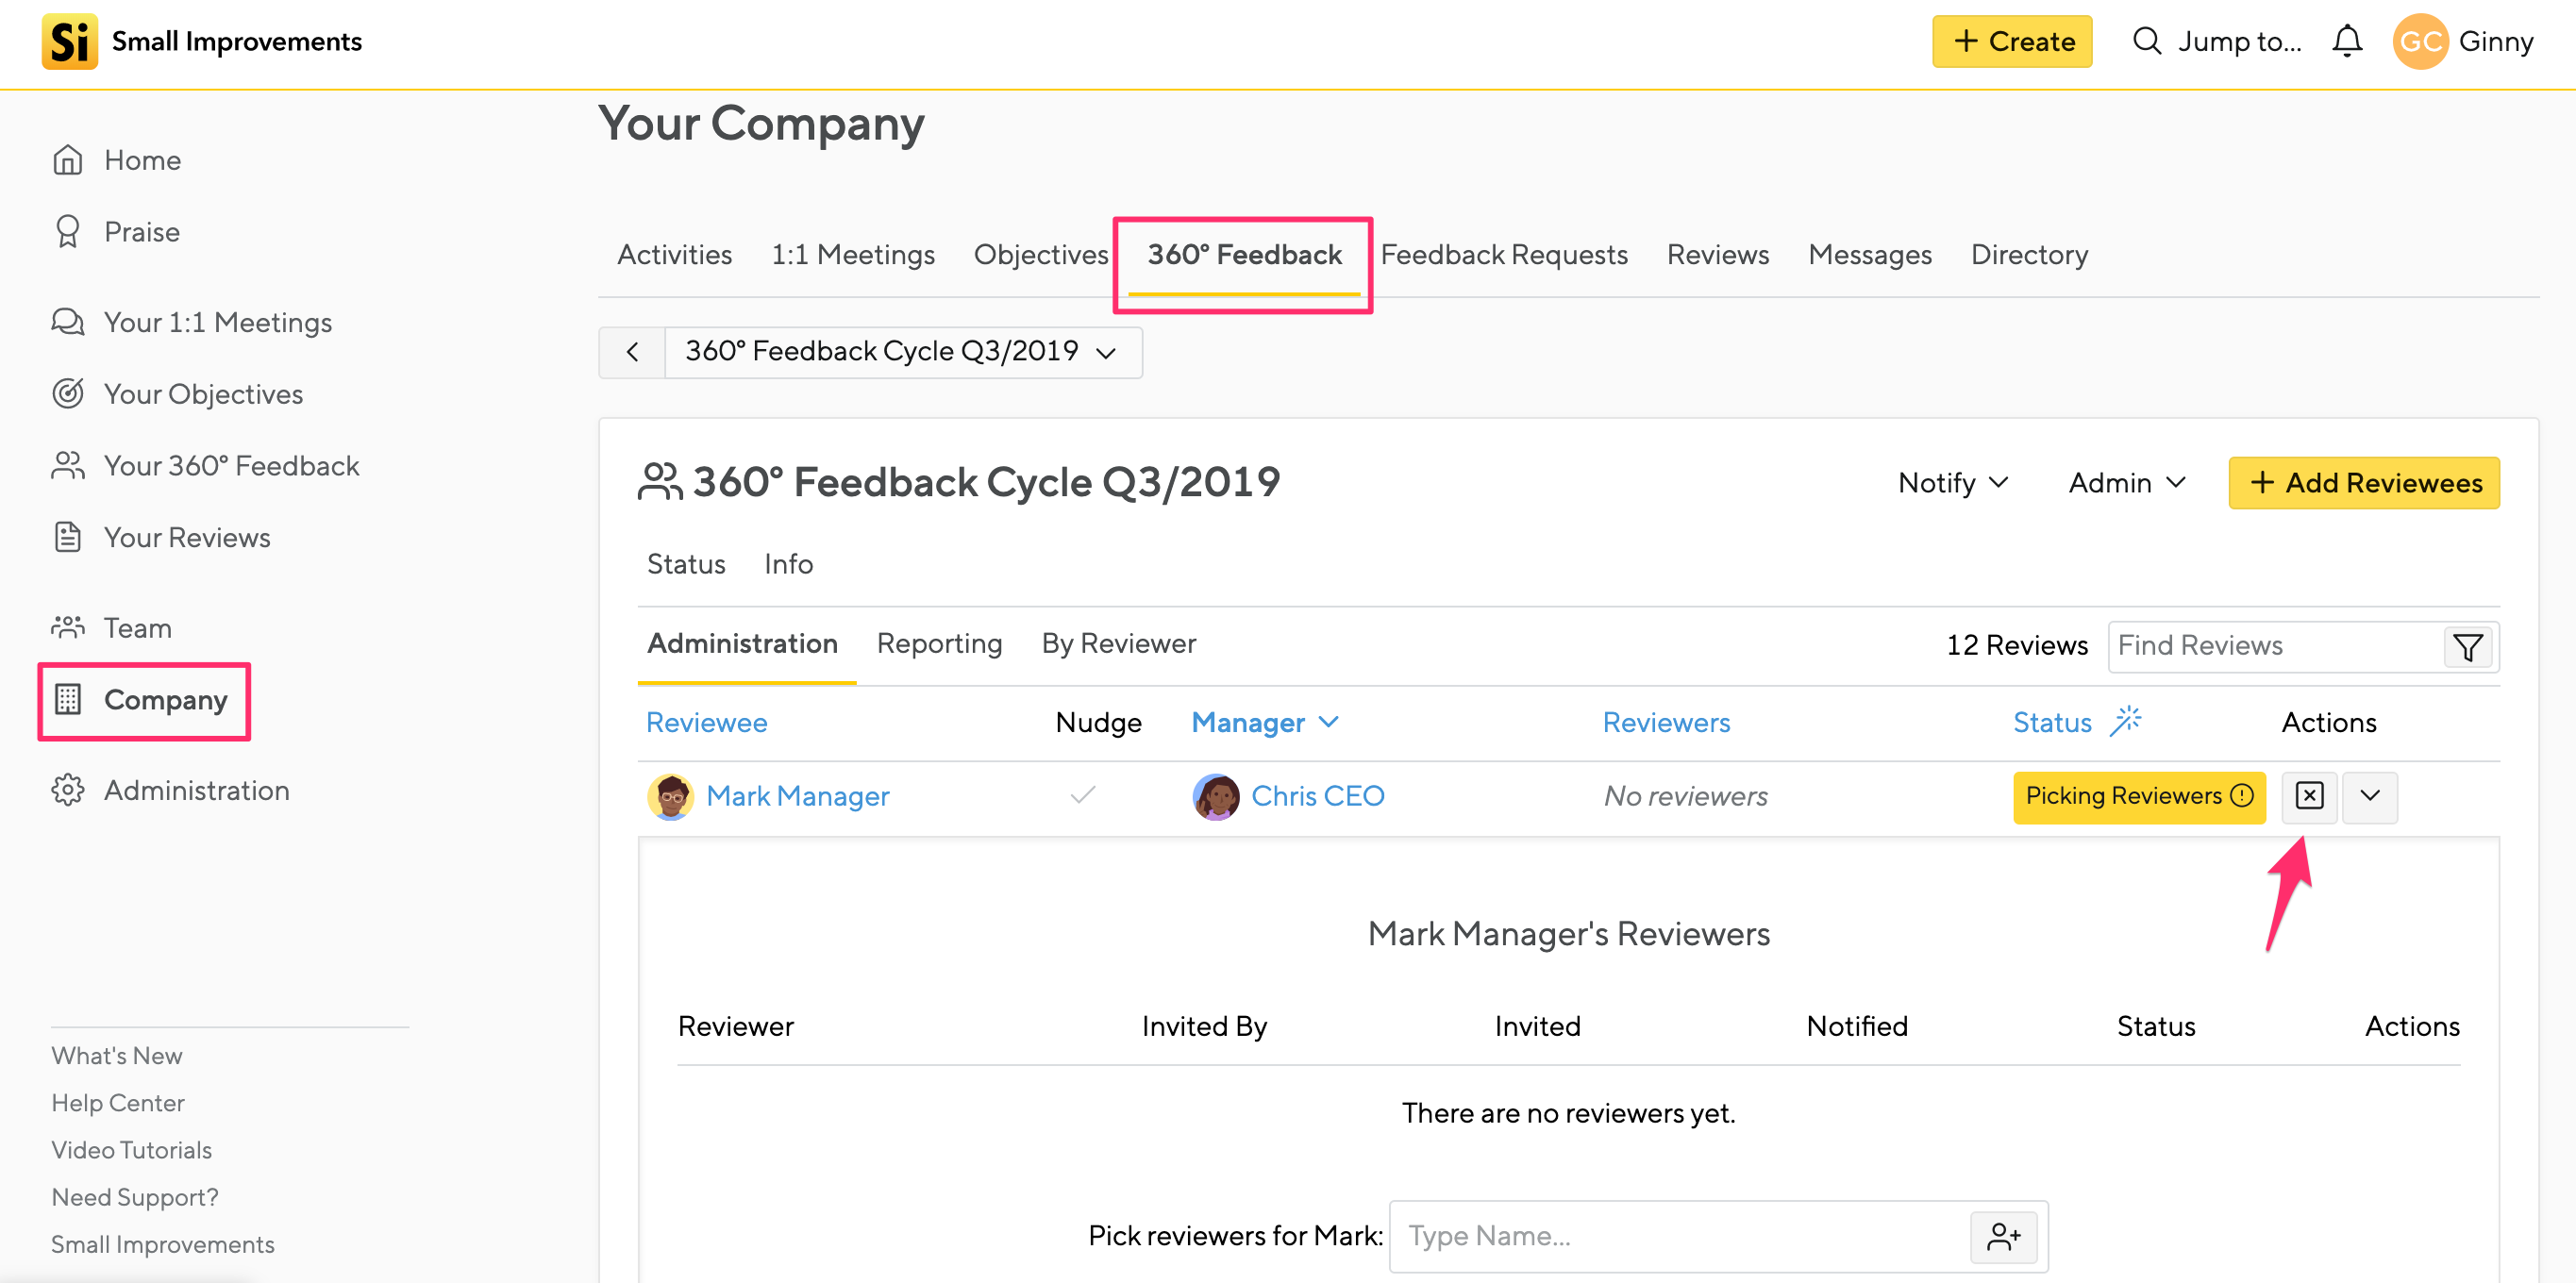Open Praise from the sidebar
Screen dimensions: 2576x1283
pos(141,232)
